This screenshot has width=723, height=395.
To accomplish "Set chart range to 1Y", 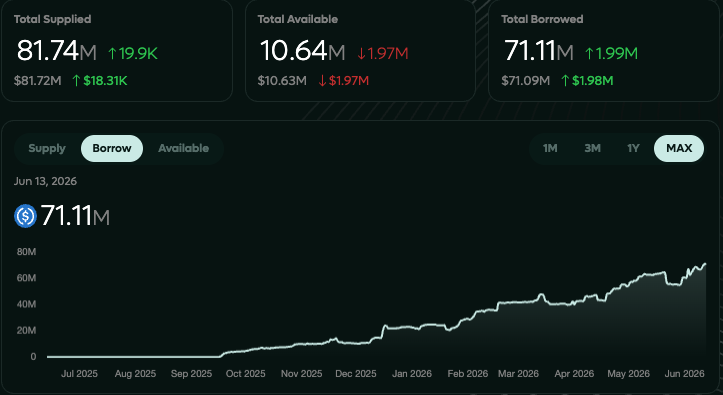I will pos(633,148).
